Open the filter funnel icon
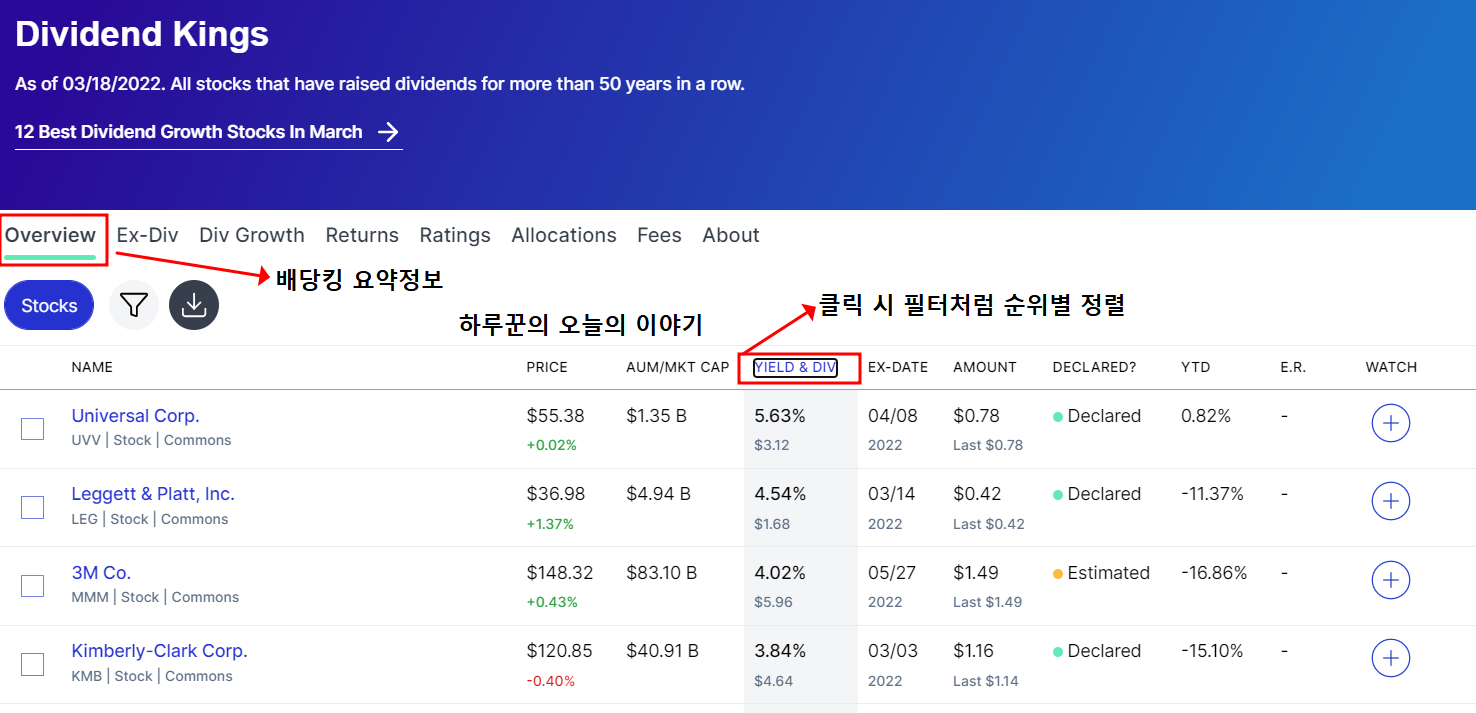The height and width of the screenshot is (713, 1476). (134, 305)
